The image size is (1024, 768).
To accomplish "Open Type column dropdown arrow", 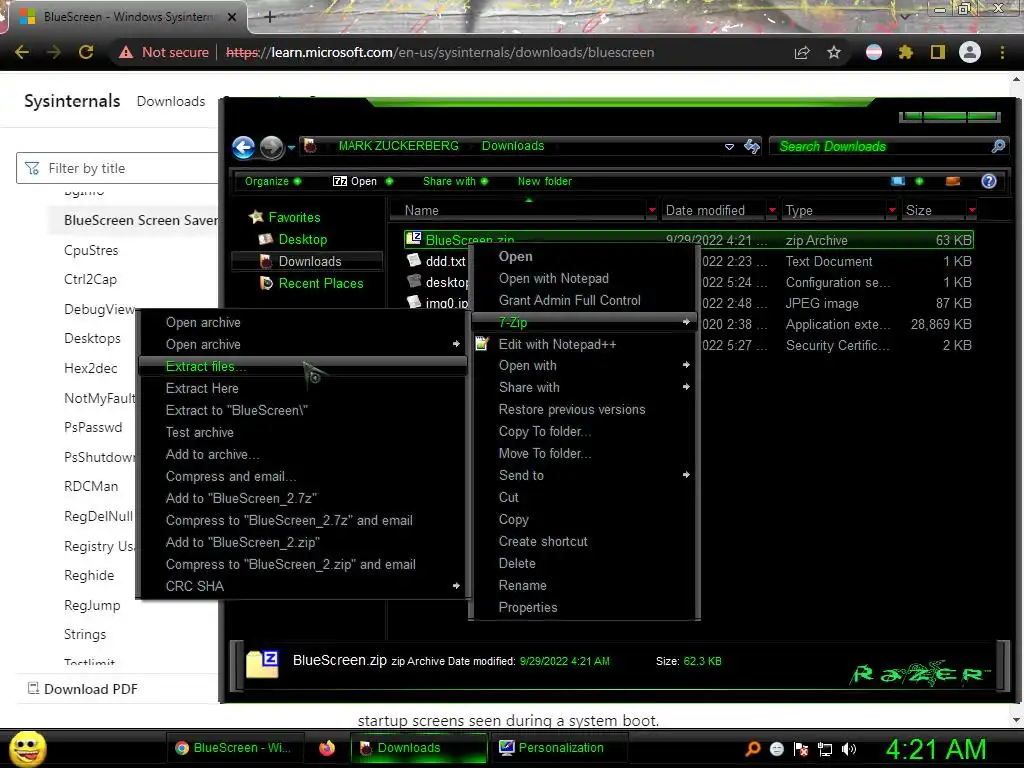I will 892,210.
